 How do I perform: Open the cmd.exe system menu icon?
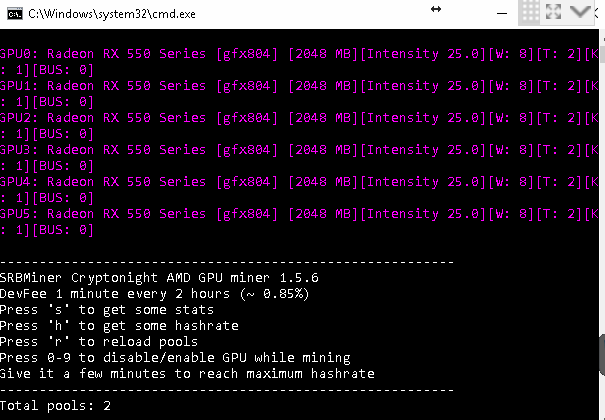pyautogui.click(x=15, y=14)
